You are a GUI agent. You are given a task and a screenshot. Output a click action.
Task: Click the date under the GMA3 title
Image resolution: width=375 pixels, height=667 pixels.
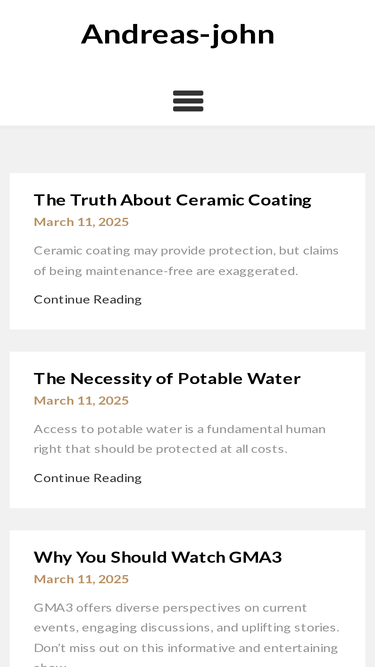pyautogui.click(x=81, y=579)
